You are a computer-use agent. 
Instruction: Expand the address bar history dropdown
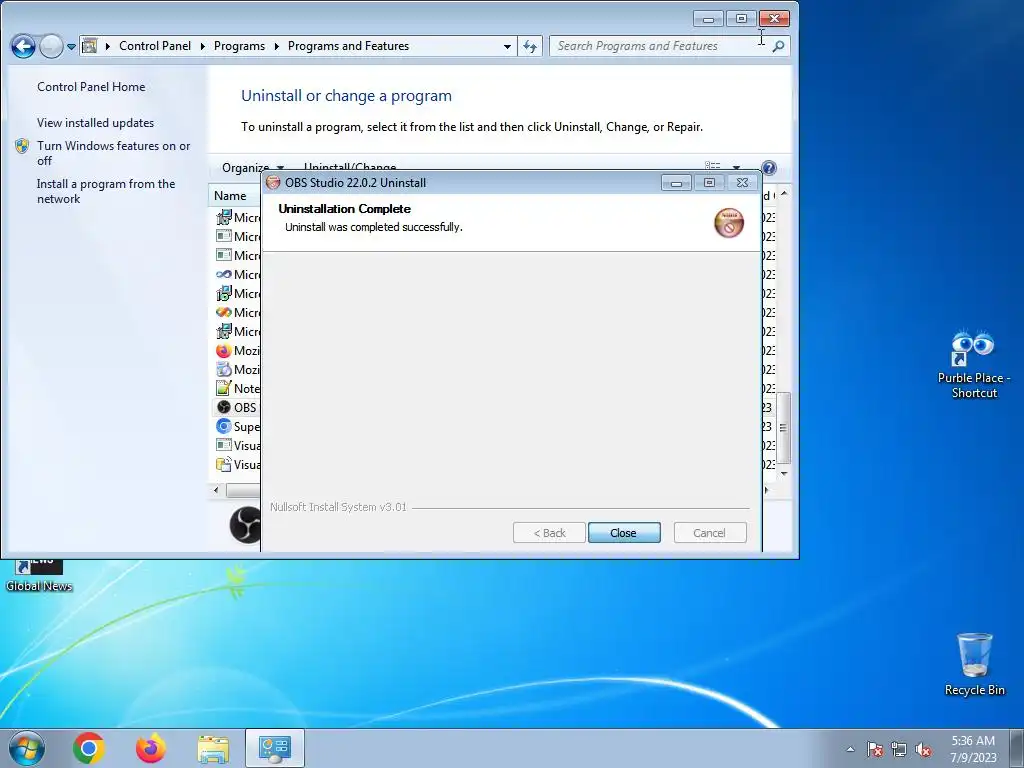click(x=507, y=46)
